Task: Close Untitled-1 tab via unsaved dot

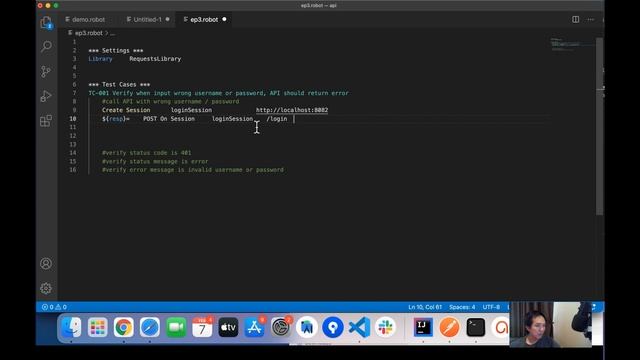Action: coord(167,19)
